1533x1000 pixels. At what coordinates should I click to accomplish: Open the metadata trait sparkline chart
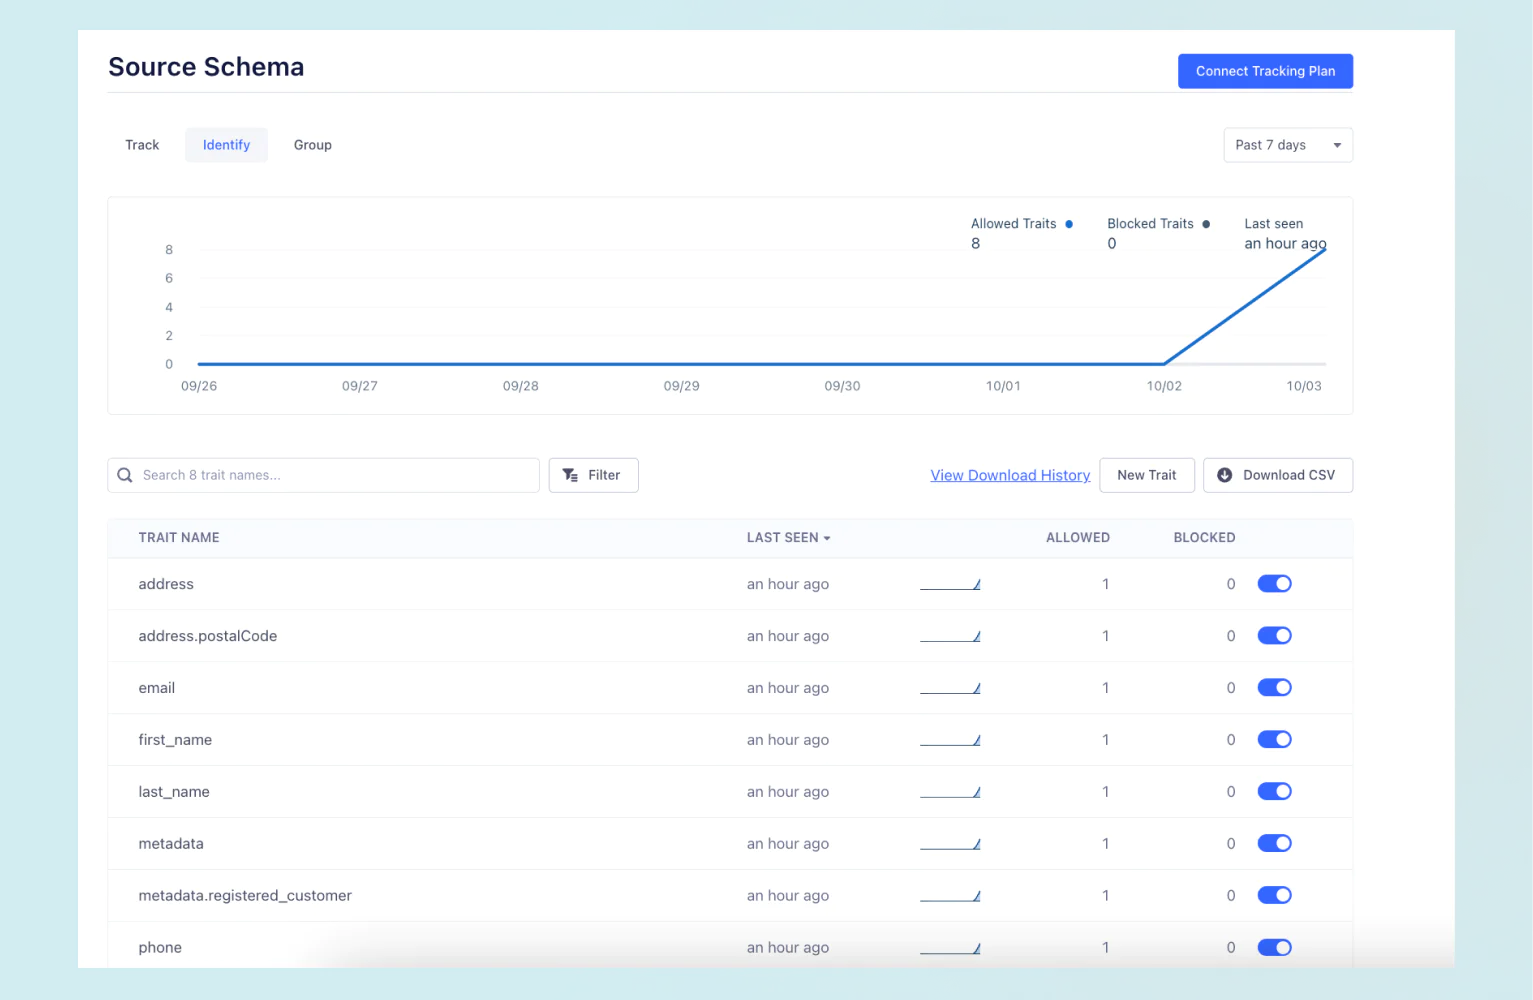[950, 843]
